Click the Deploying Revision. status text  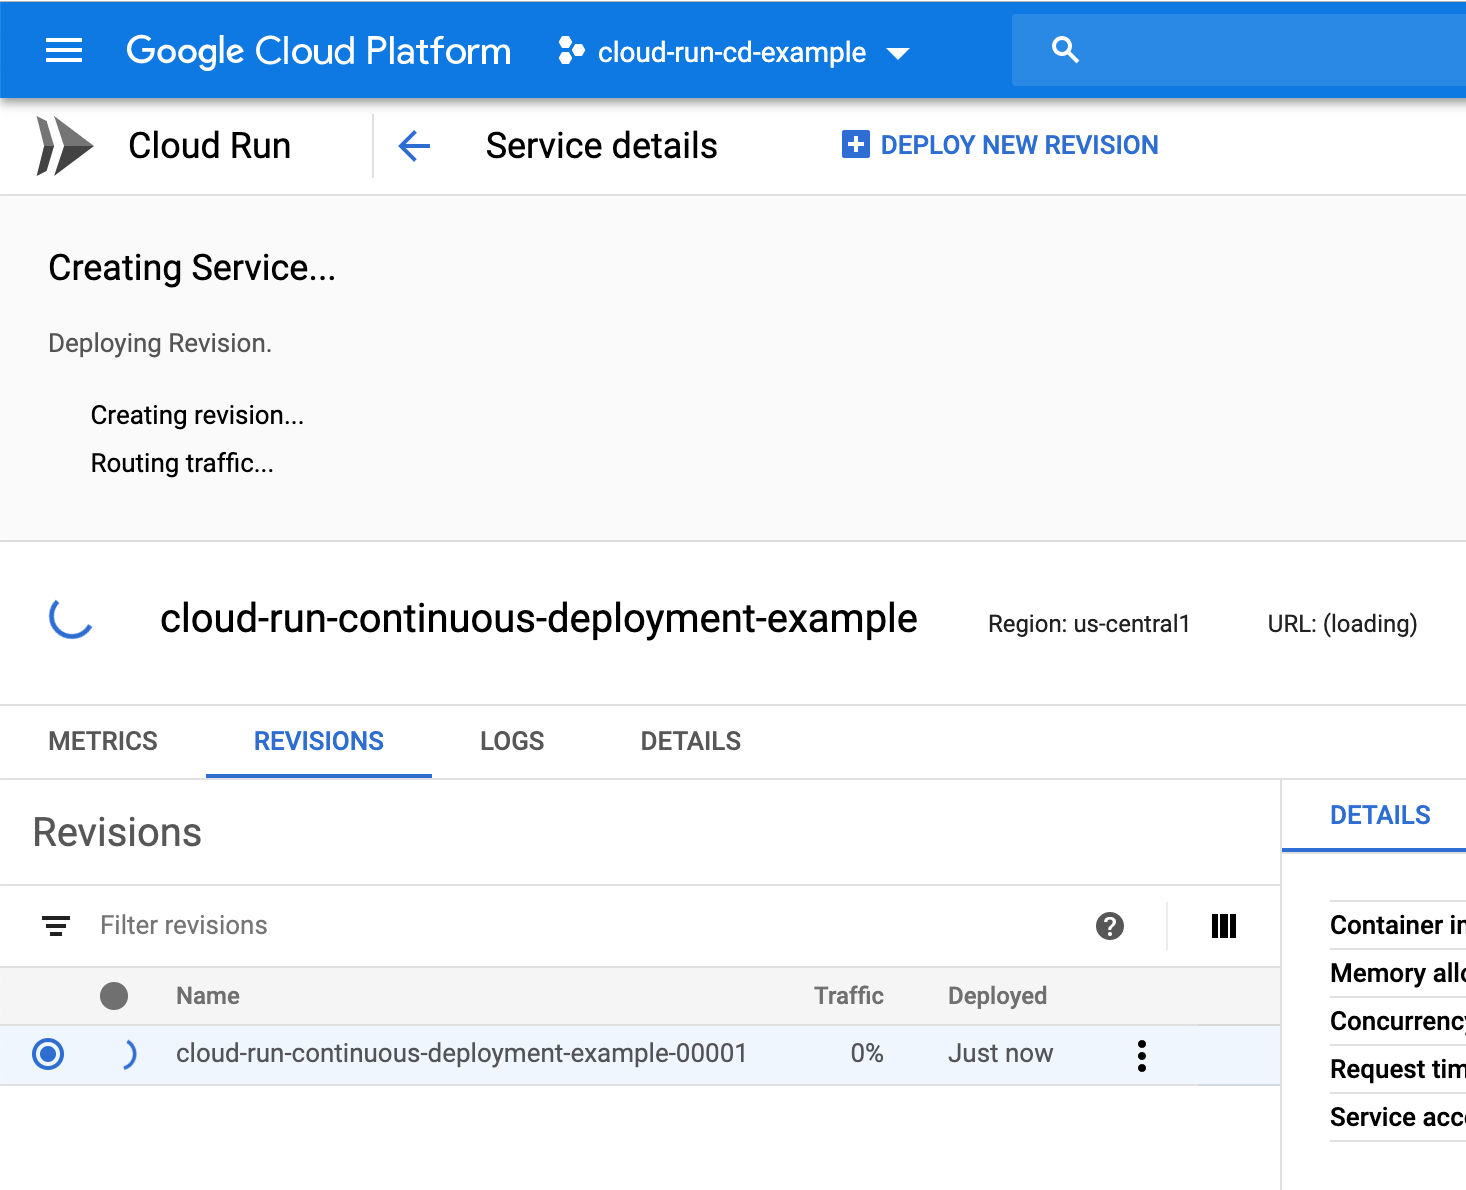(x=160, y=343)
